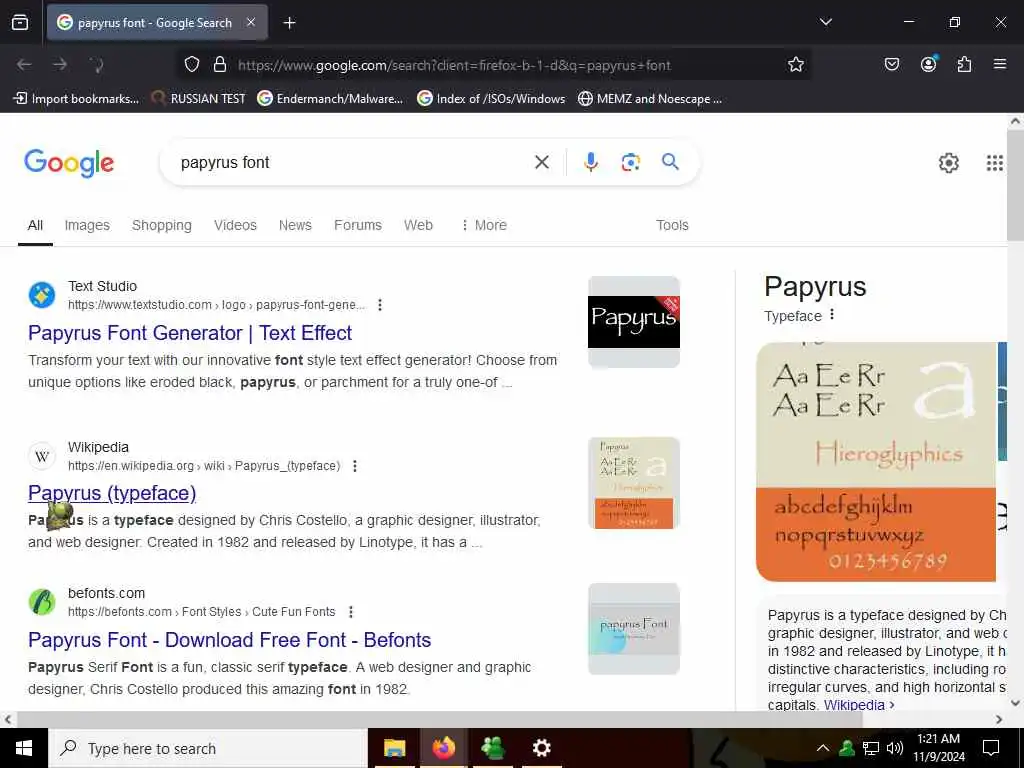Go to the Google homepage logo
The image size is (1024, 768).
(69, 163)
